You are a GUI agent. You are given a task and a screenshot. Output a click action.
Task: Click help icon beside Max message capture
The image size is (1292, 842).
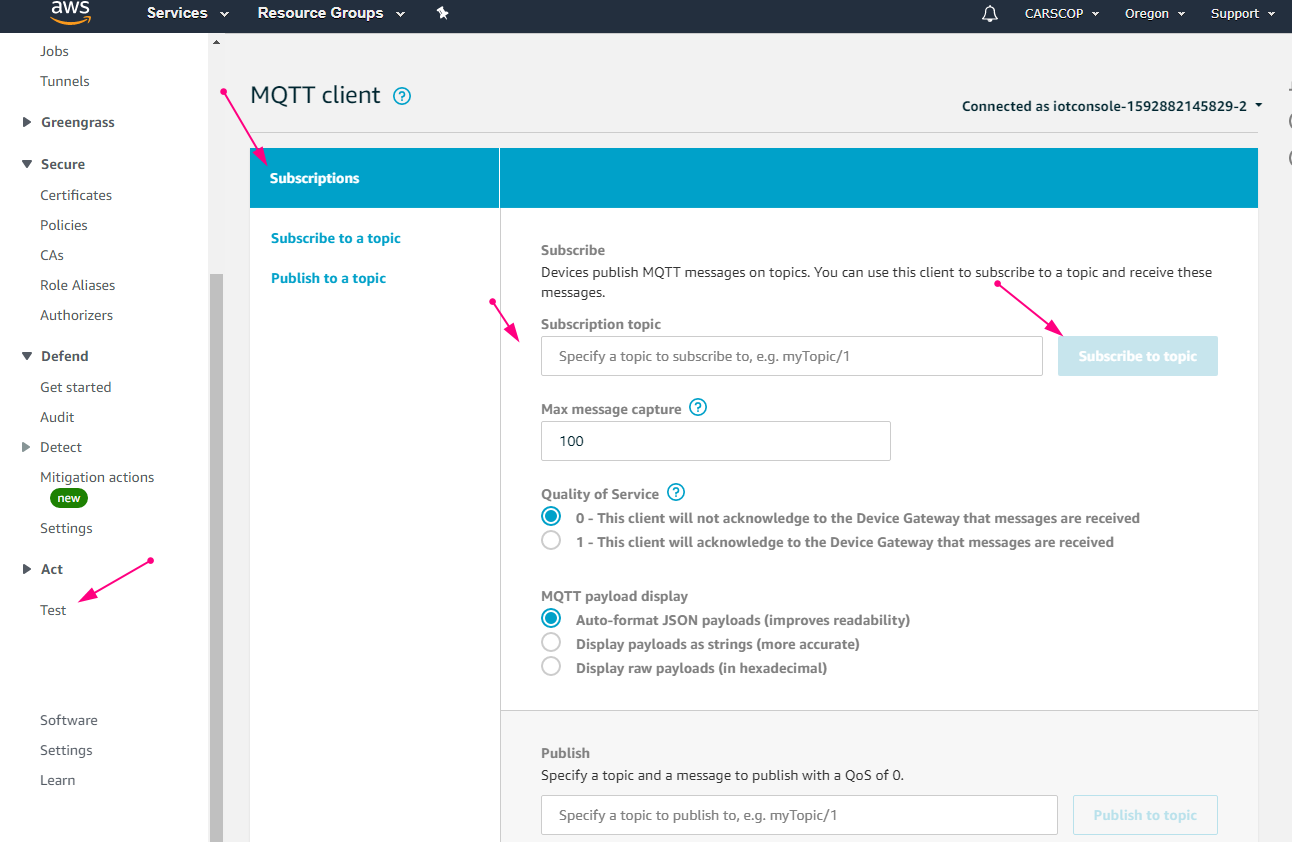(x=698, y=408)
